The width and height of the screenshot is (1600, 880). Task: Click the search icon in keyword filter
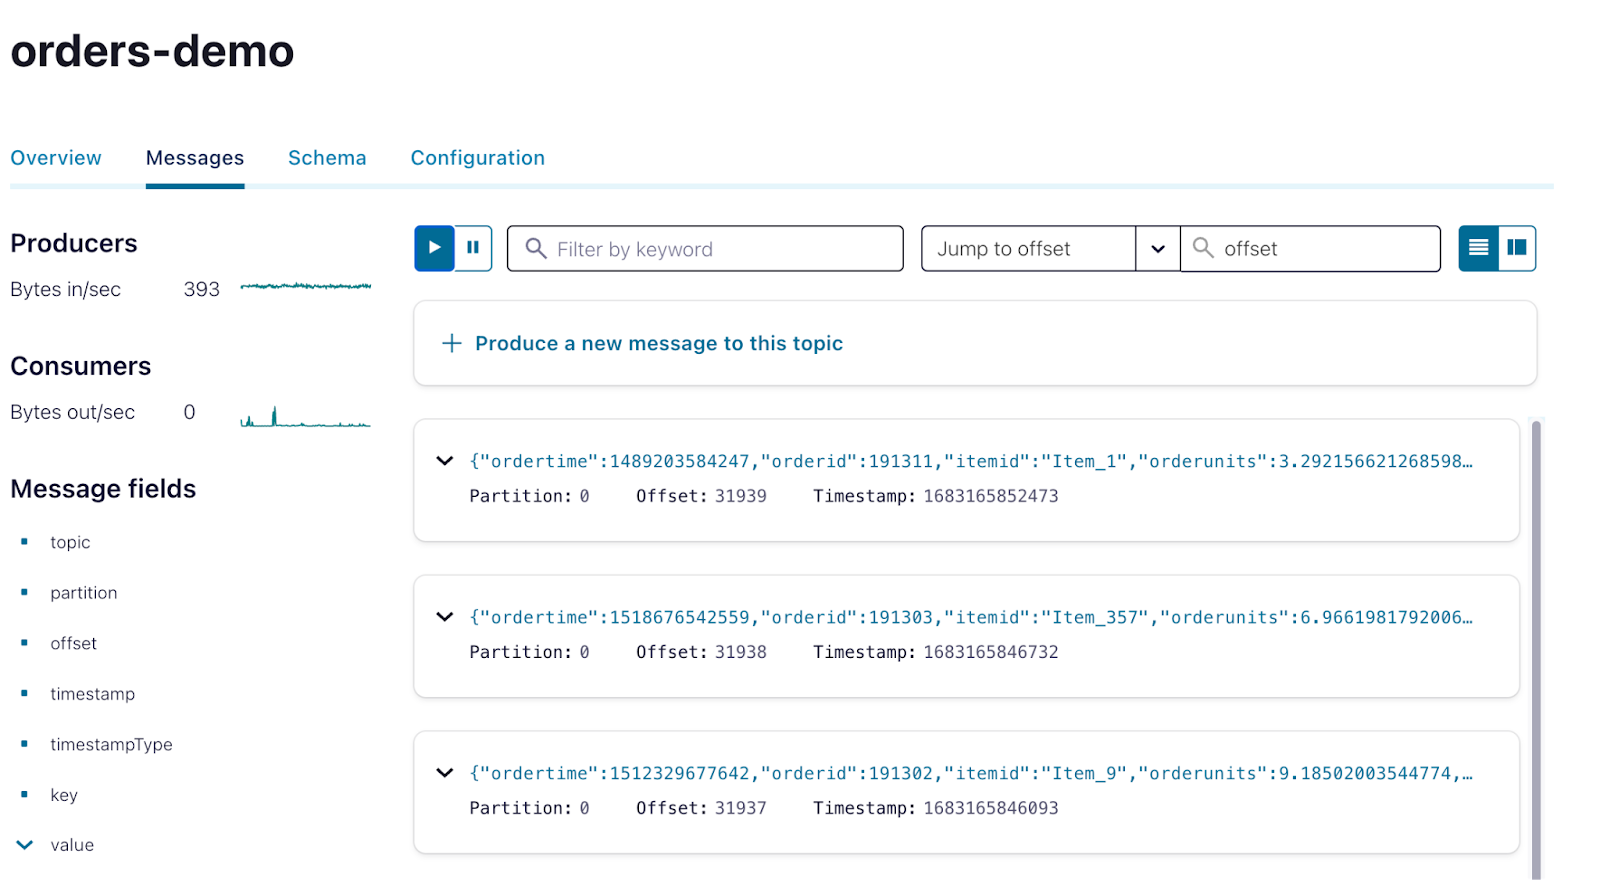tap(536, 248)
